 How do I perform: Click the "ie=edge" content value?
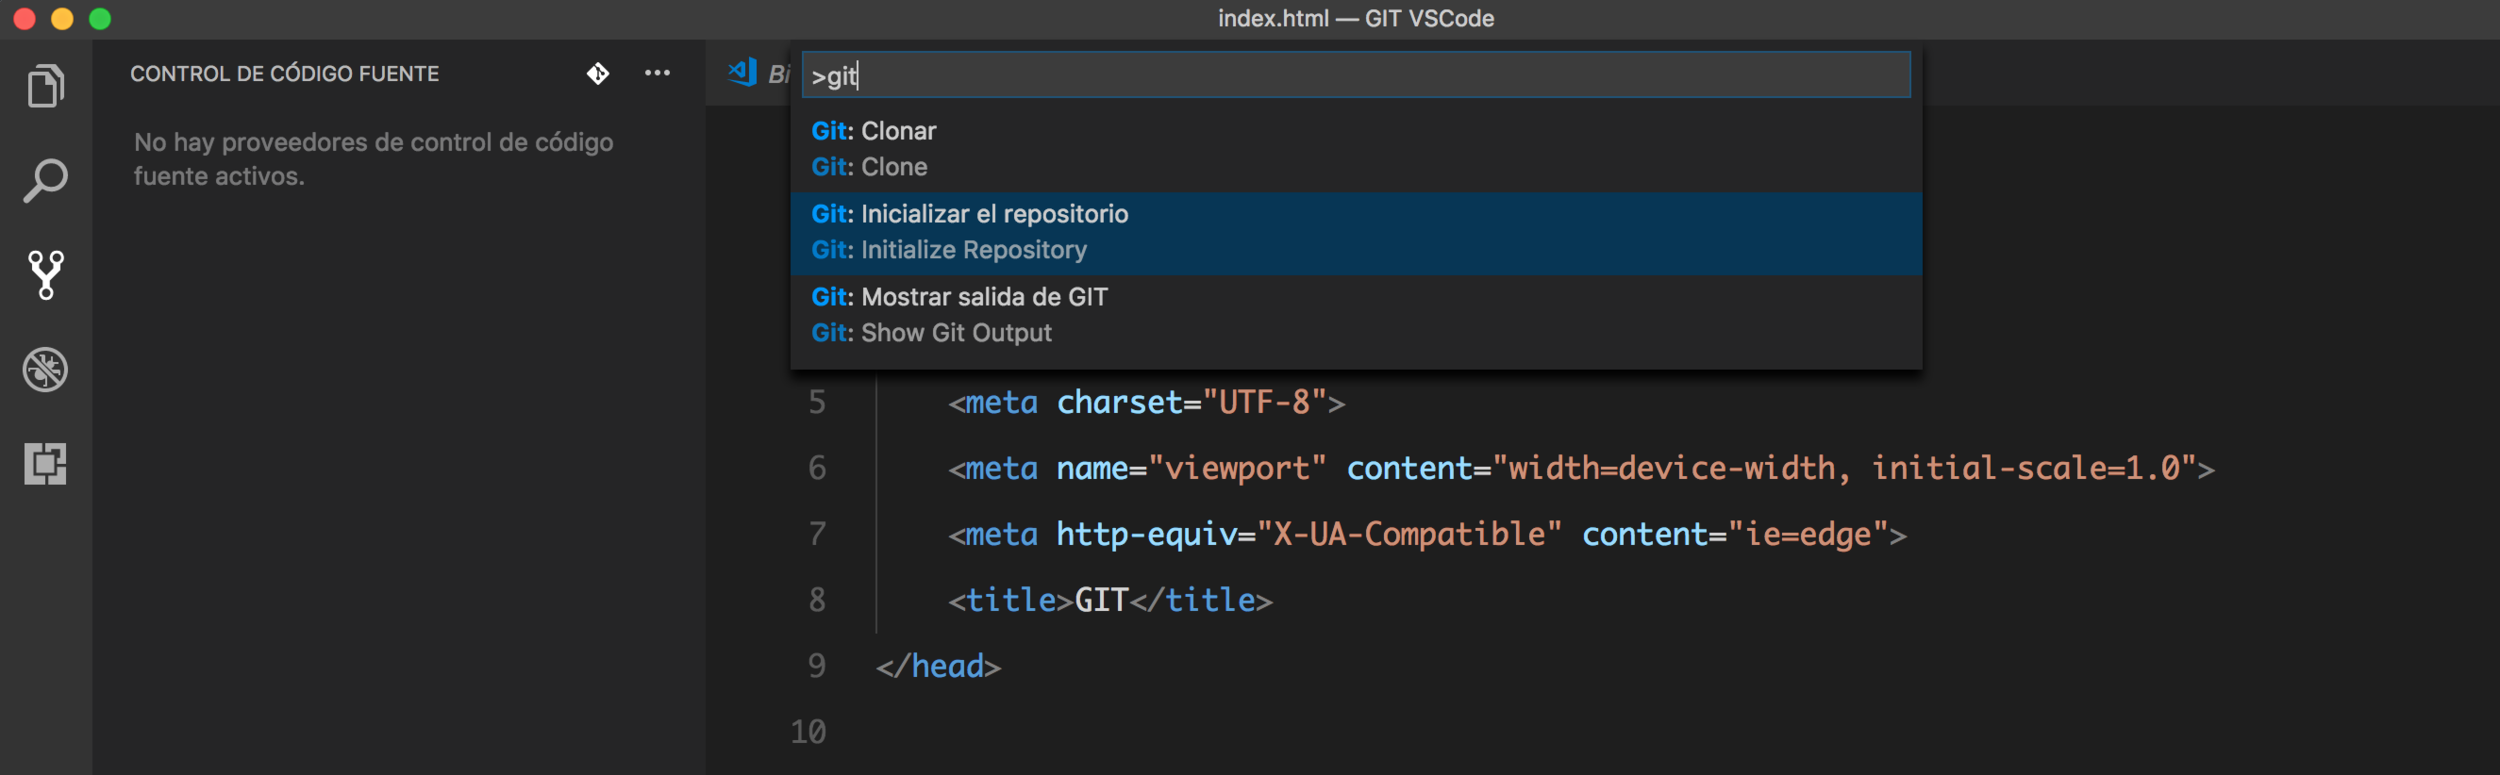tap(1808, 534)
